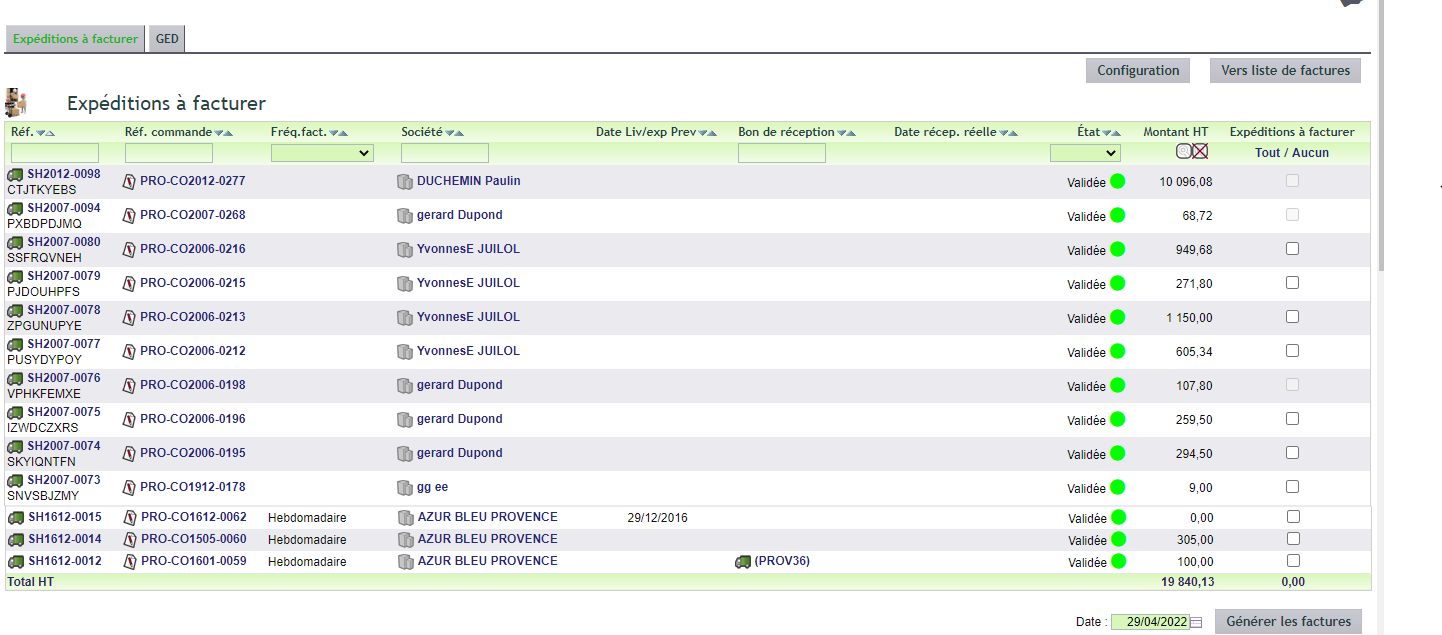Check the invoice checkbox for SH2007-0080

[1292, 249]
